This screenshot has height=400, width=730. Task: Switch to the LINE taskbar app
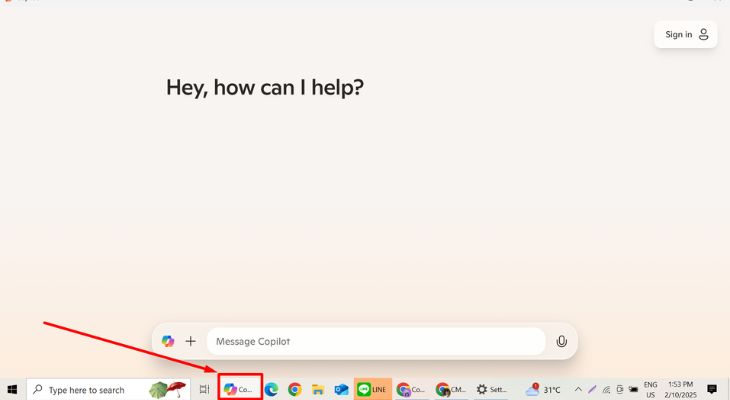372,389
